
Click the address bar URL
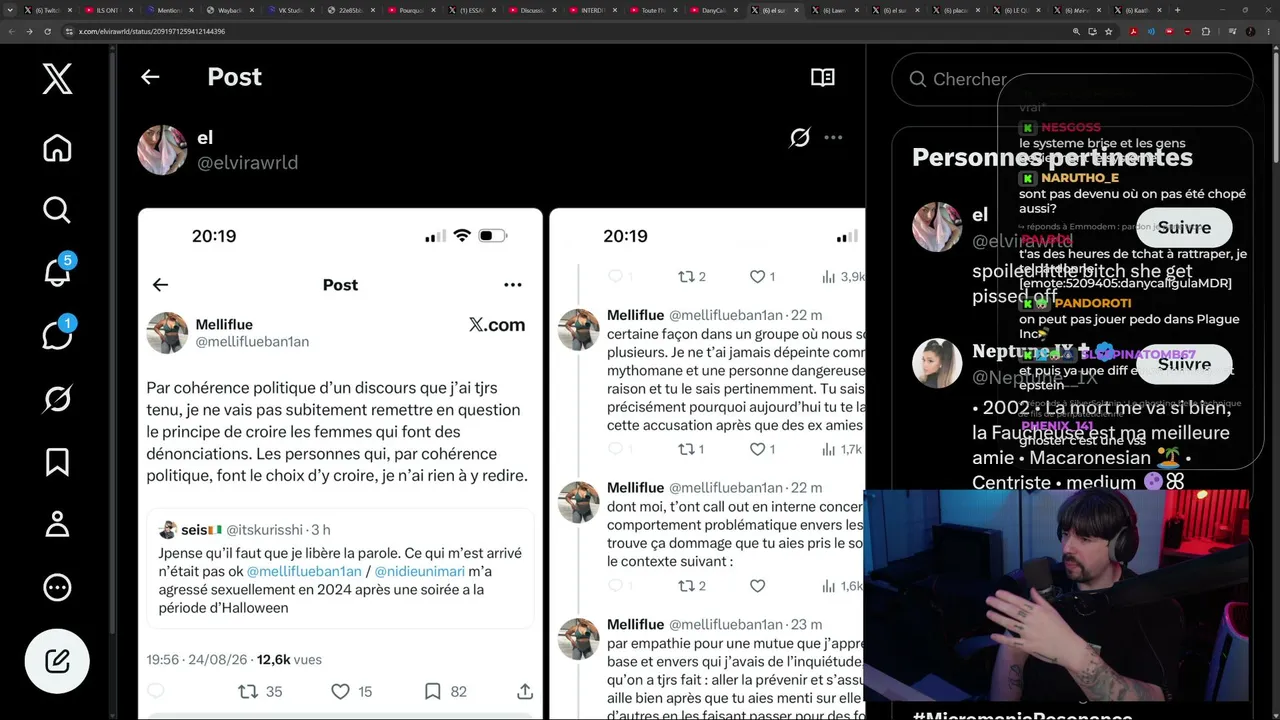(x=152, y=31)
